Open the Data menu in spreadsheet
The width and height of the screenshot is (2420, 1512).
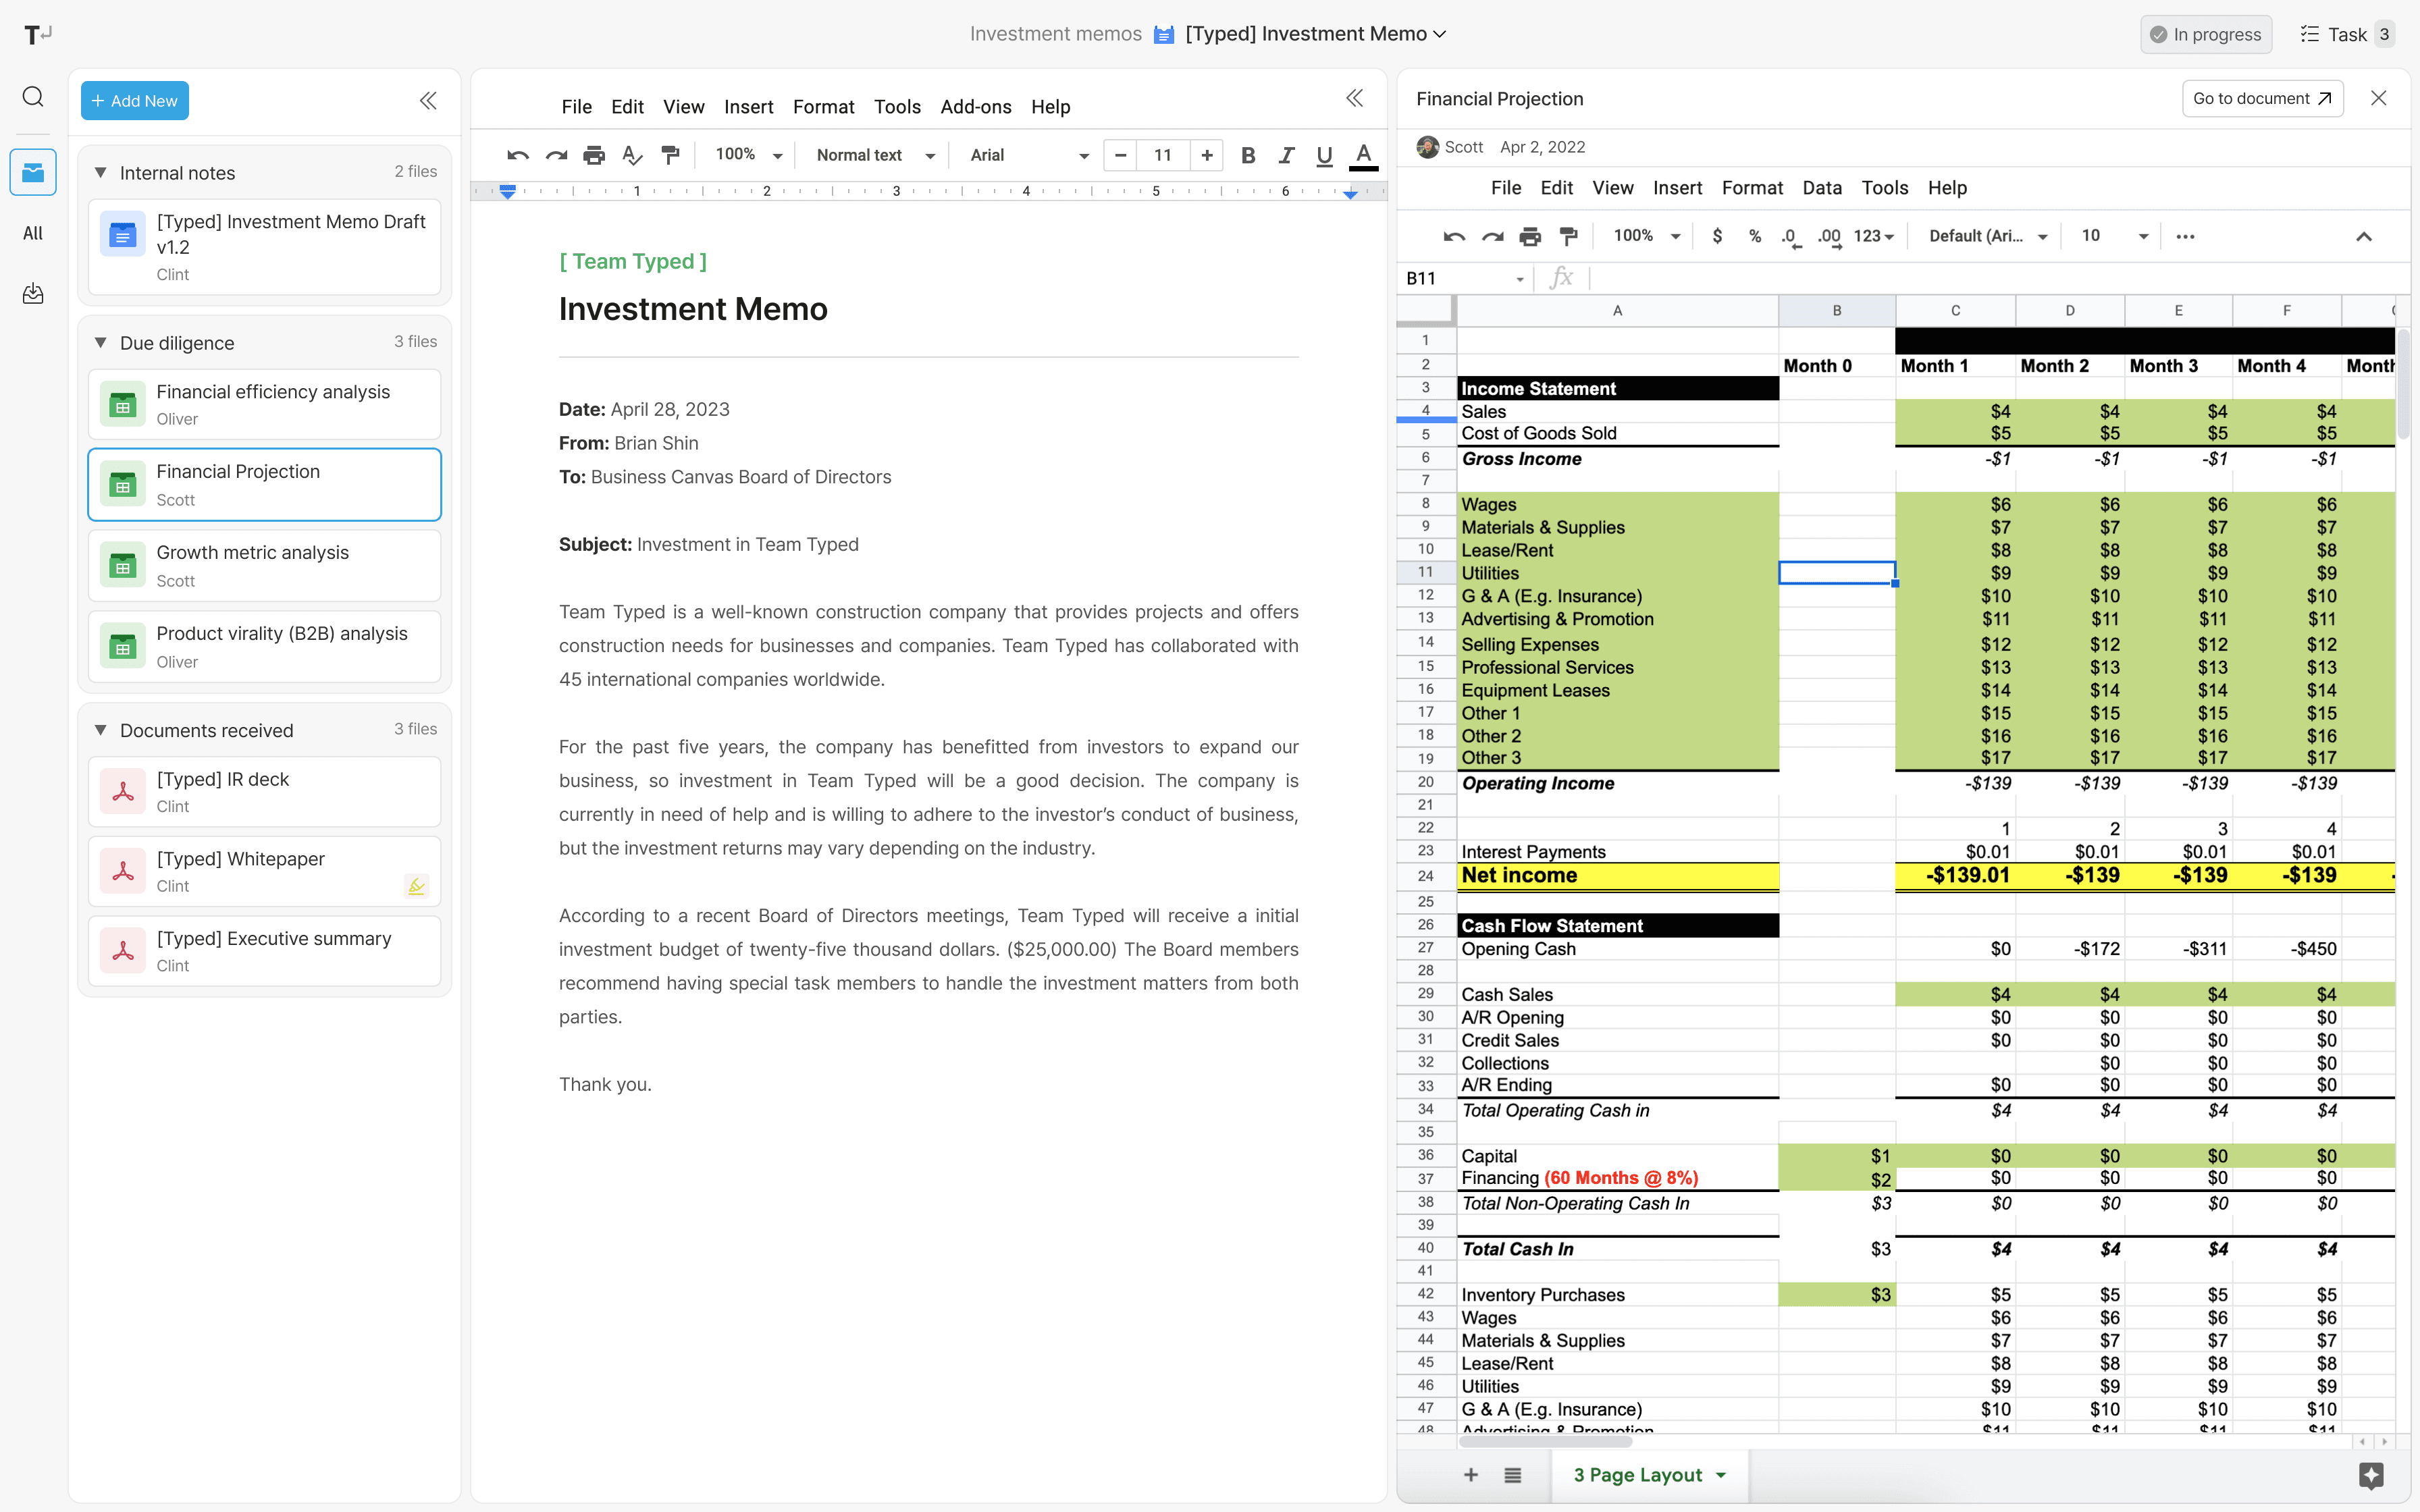click(1822, 188)
